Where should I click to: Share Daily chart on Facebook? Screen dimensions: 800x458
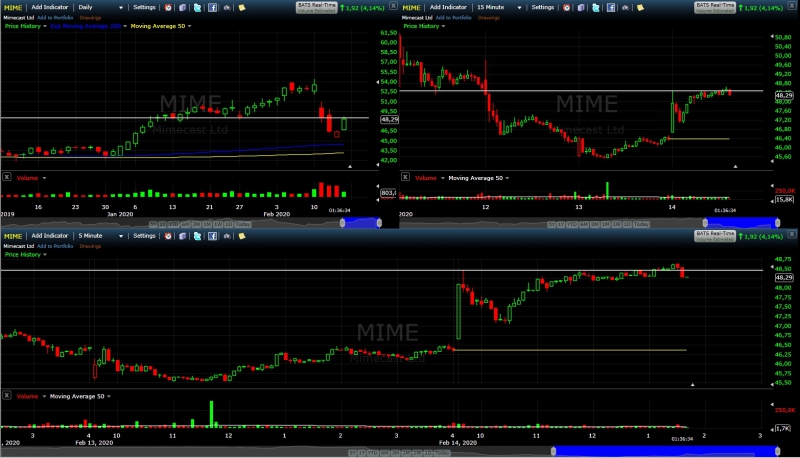pyautogui.click(x=212, y=7)
